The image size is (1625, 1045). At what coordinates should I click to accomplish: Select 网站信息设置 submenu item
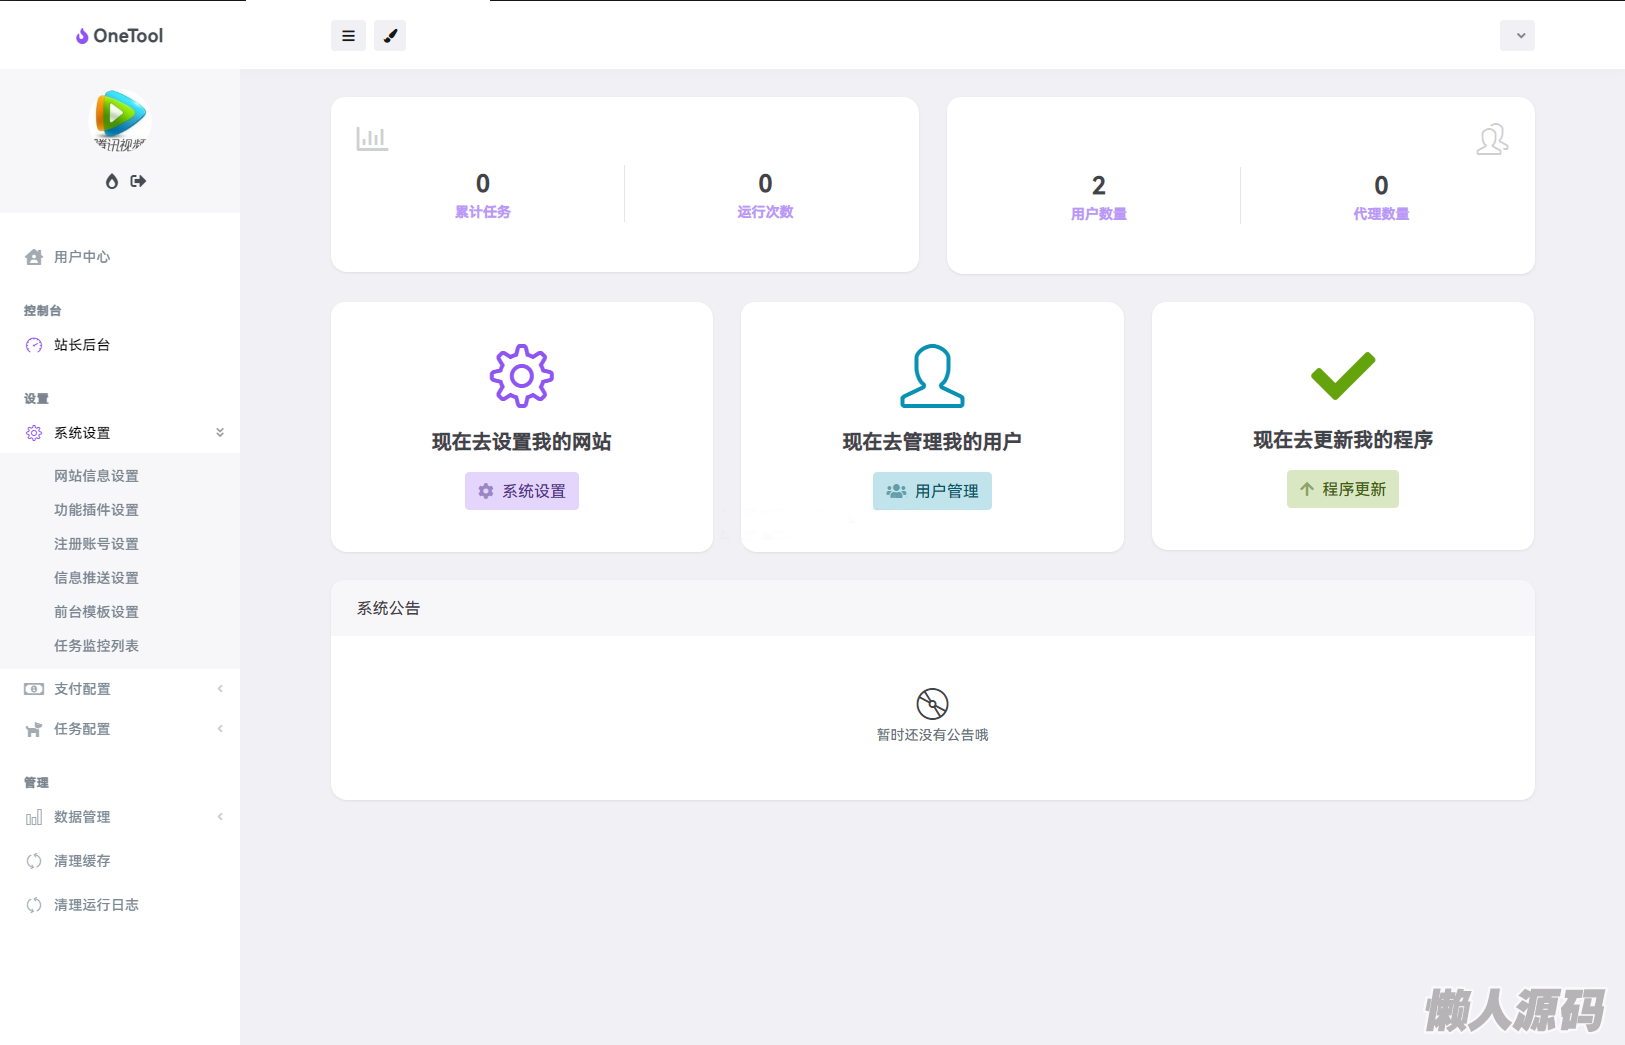[97, 476]
